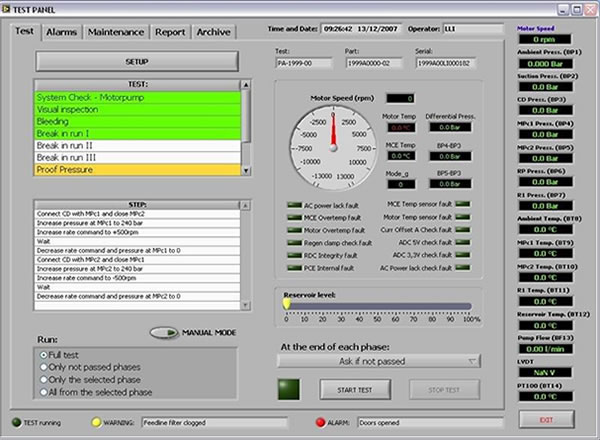This screenshot has height=440, width=600.
Task: Switch to the Alarms tab
Action: pyautogui.click(x=62, y=32)
